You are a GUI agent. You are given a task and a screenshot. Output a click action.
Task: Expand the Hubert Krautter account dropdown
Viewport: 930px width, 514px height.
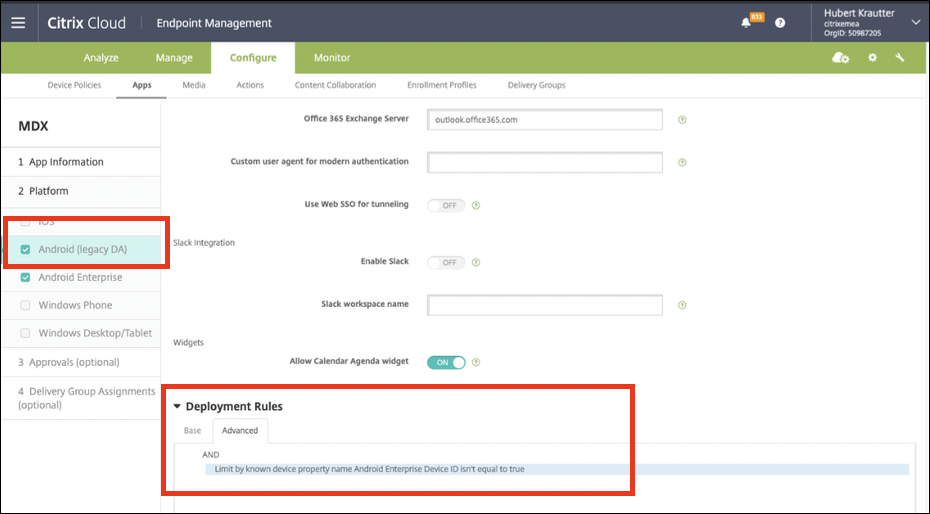tap(915, 22)
